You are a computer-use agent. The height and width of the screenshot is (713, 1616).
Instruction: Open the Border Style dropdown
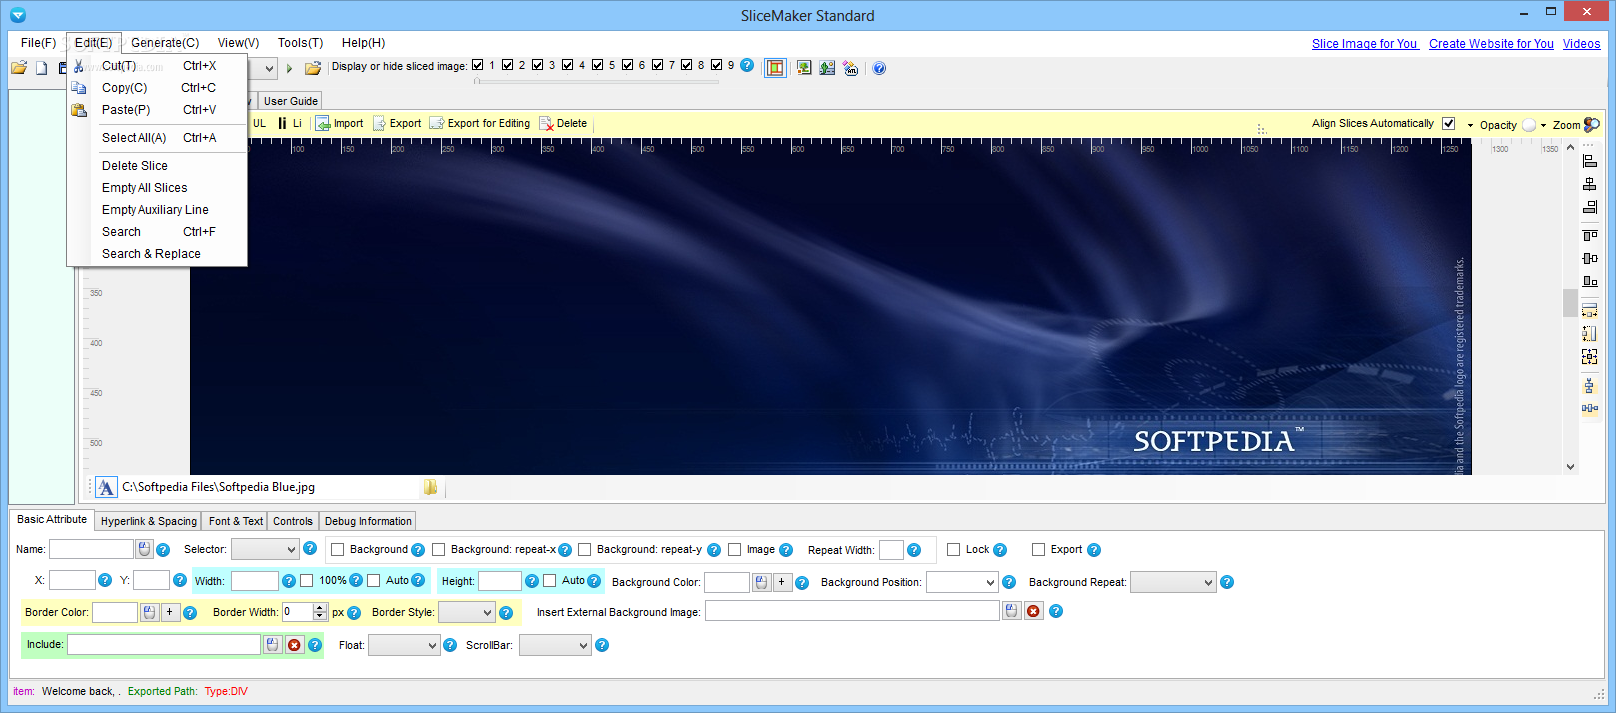[467, 612]
